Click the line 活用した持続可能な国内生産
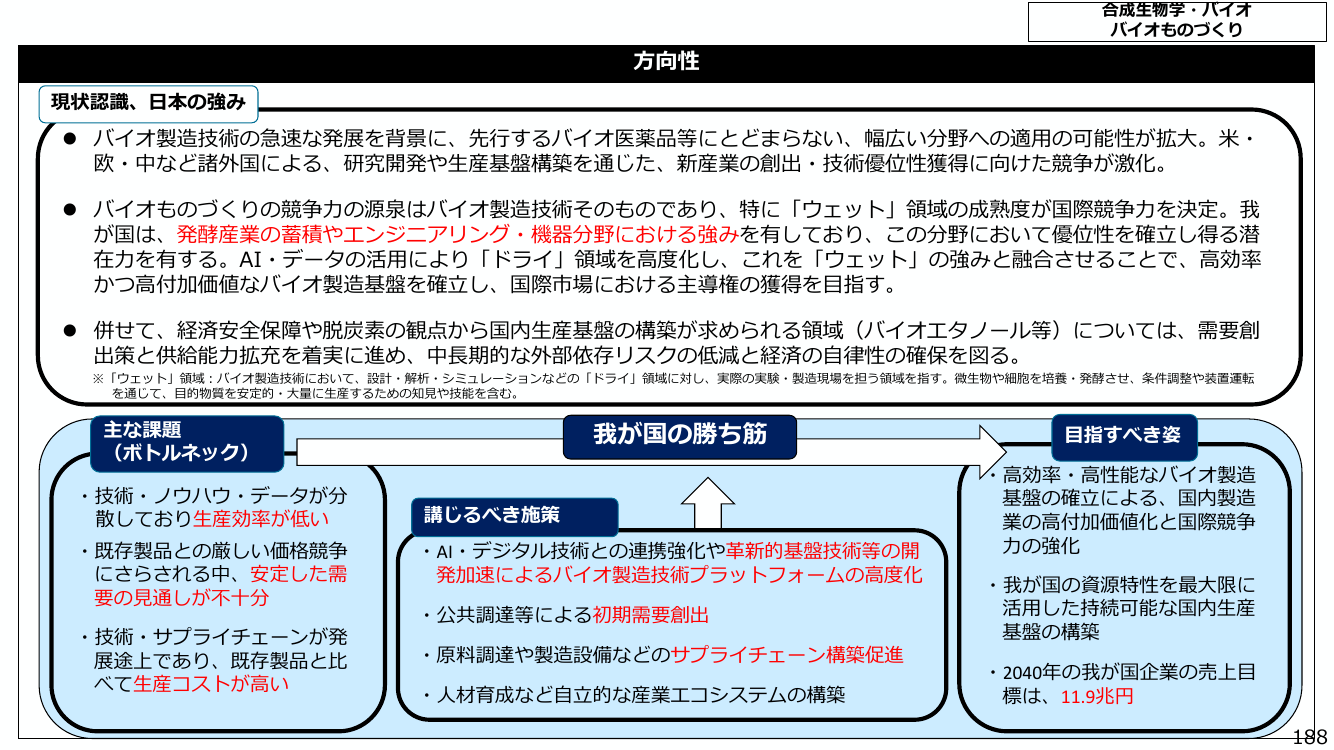The image size is (1334, 750). pyautogui.click(x=1129, y=608)
